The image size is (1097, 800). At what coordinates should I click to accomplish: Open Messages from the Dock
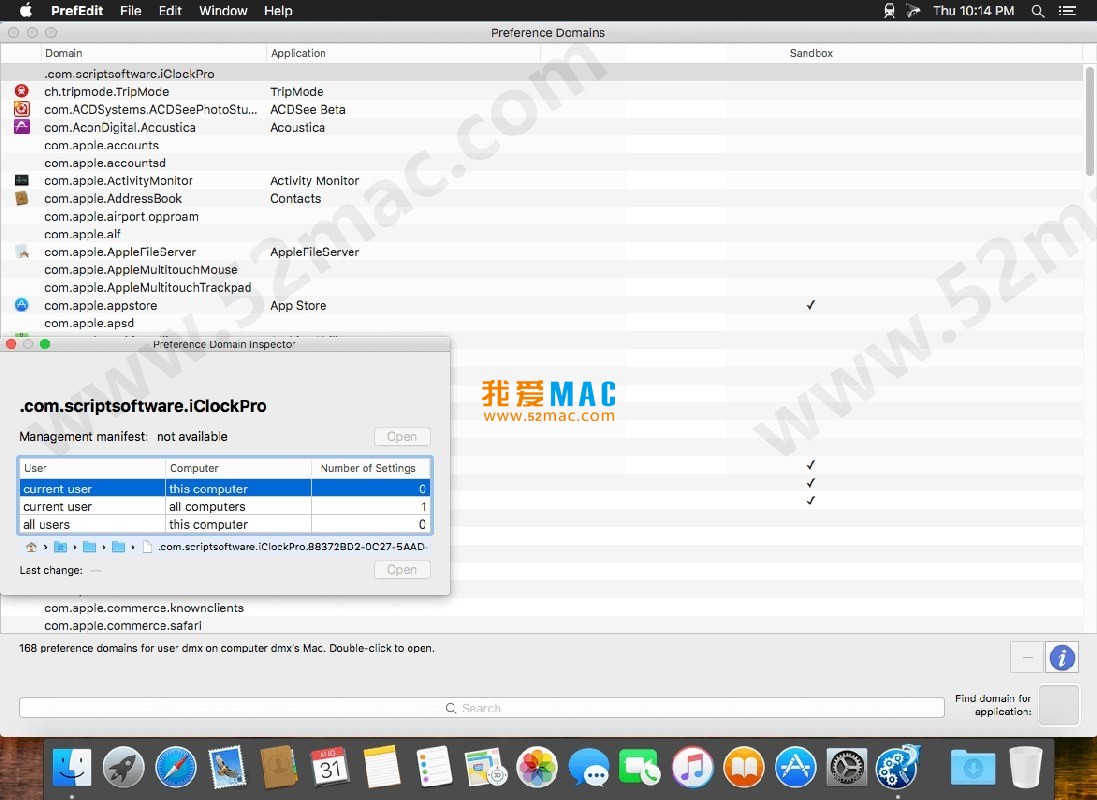click(x=588, y=768)
